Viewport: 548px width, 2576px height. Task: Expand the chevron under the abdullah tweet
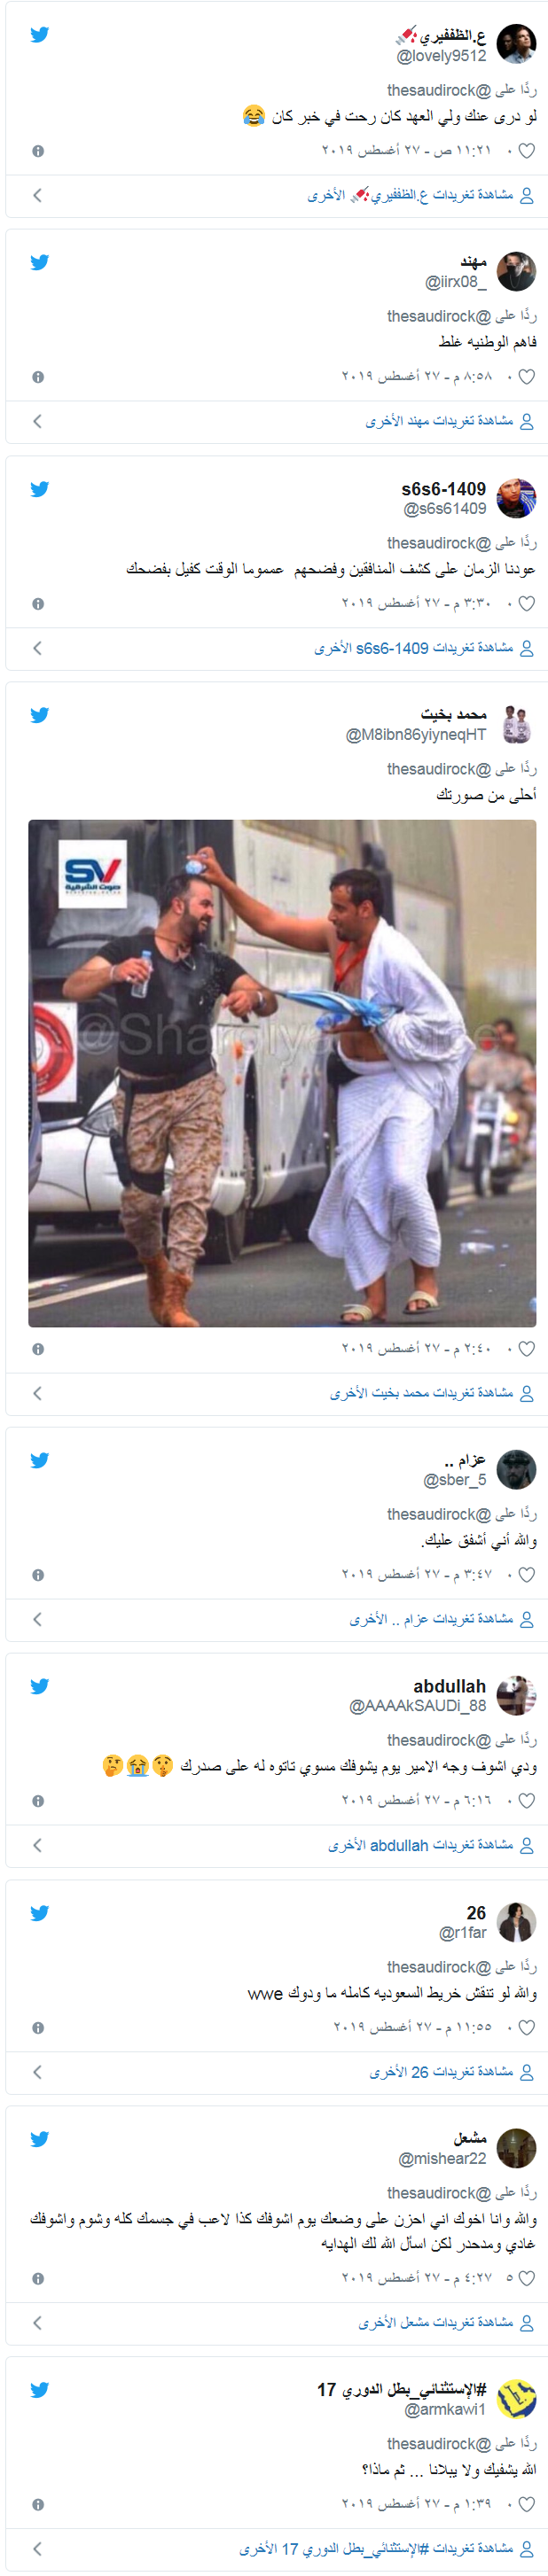[x=37, y=1845]
